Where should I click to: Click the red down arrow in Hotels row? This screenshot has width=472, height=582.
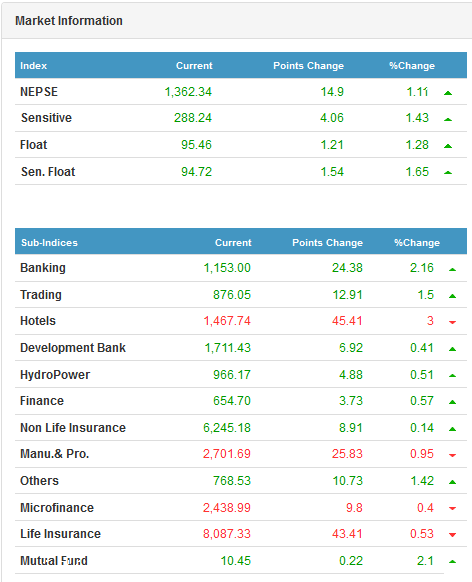pyautogui.click(x=452, y=322)
